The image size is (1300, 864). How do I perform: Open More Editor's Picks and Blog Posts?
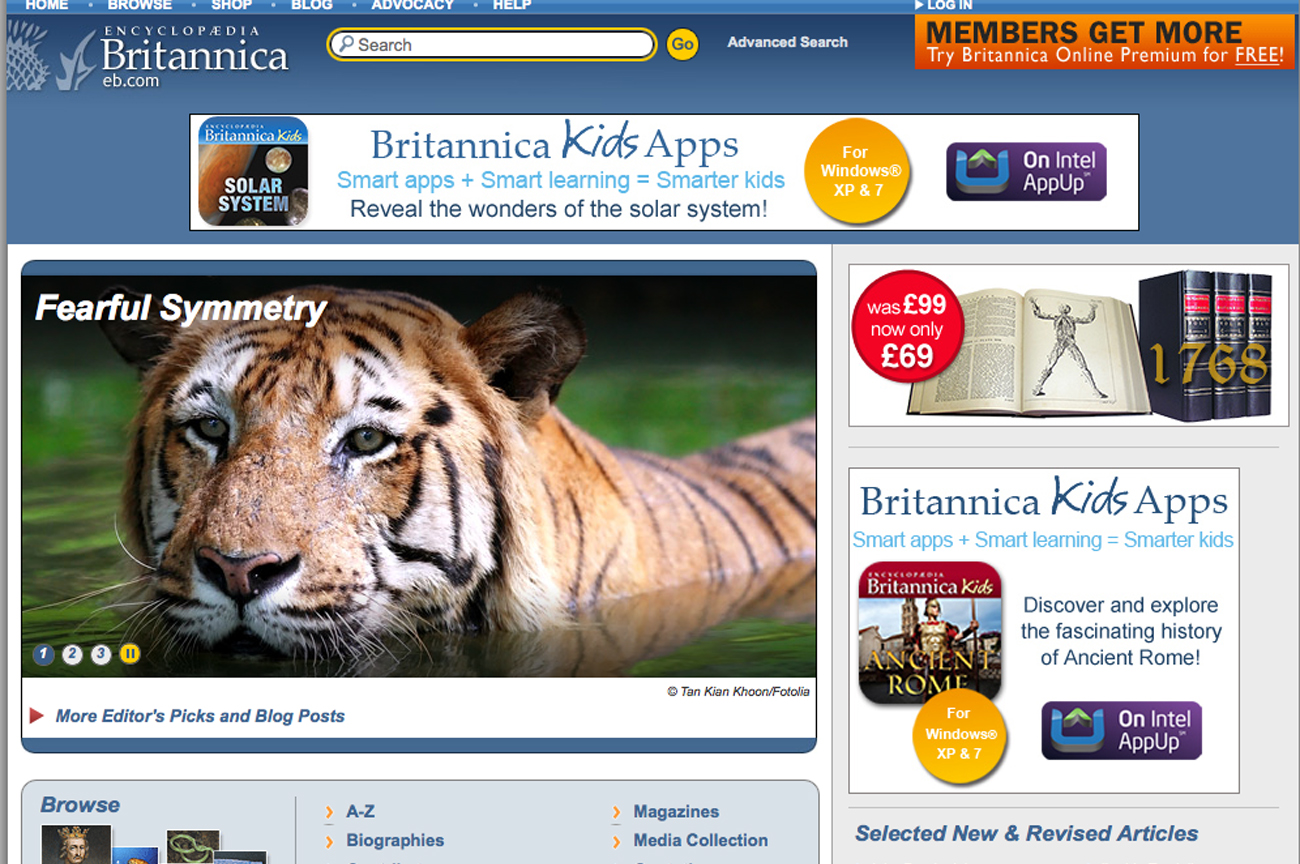click(200, 716)
